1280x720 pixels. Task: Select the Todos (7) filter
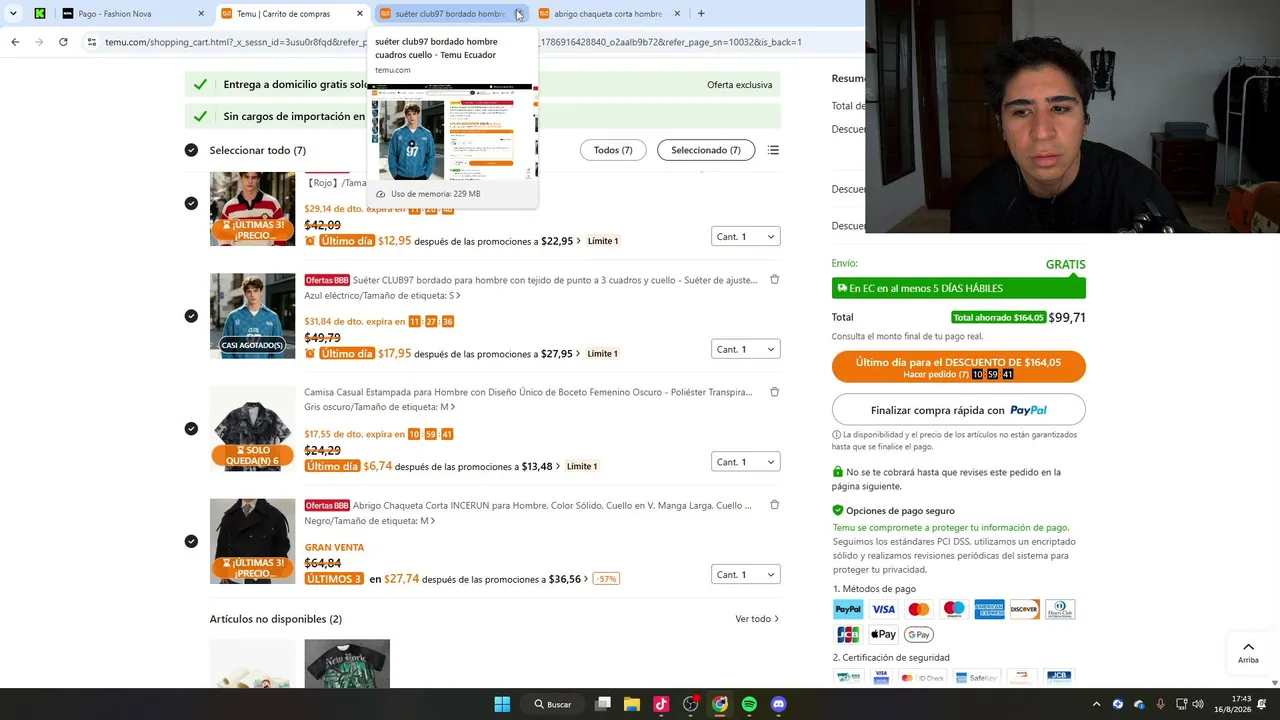pos(613,150)
